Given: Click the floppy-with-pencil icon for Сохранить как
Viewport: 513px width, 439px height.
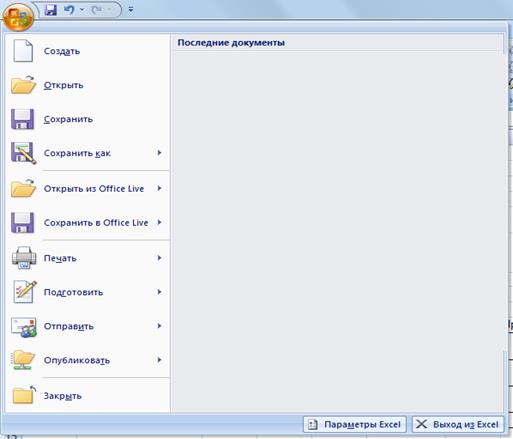Looking at the screenshot, I should [23, 153].
